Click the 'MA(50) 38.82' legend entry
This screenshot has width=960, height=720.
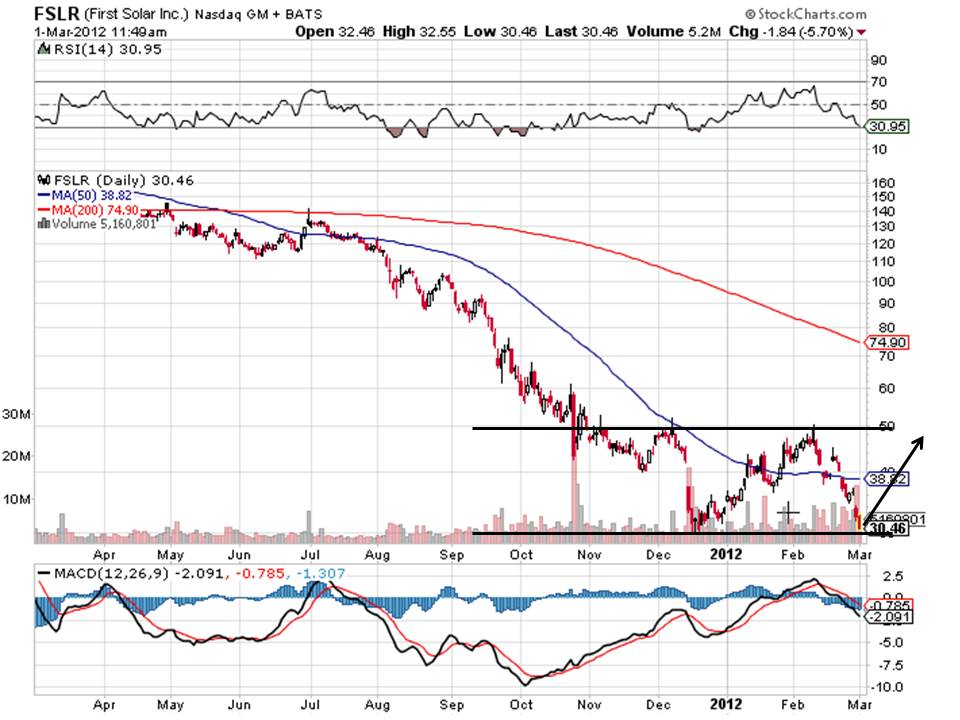92,195
